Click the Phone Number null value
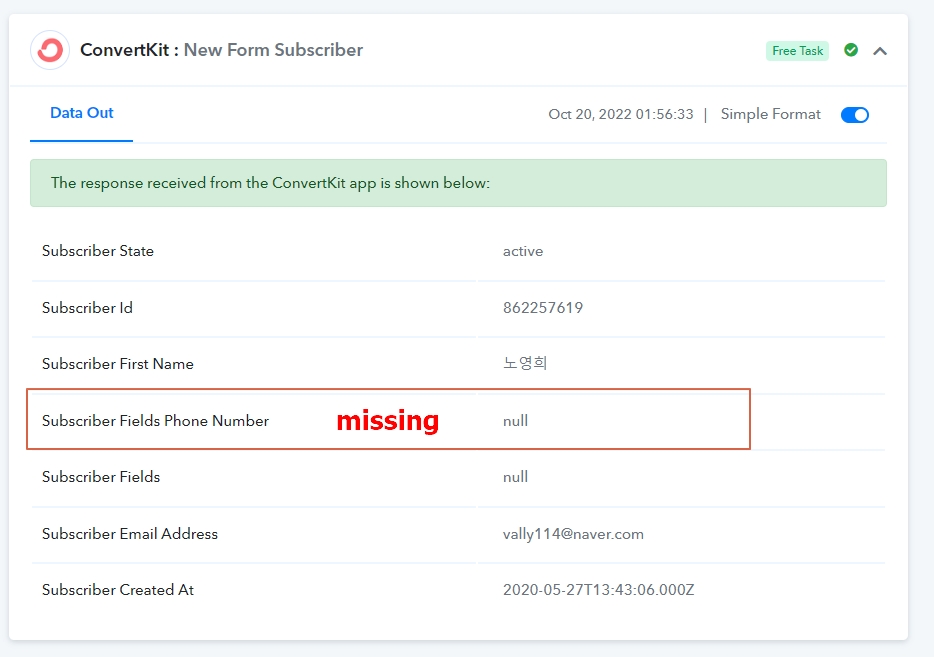The height and width of the screenshot is (657, 934). pos(515,421)
